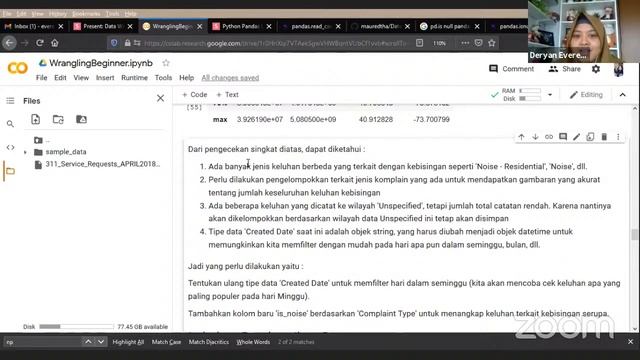The width and height of the screenshot is (640, 360).
Task: Refresh the file browser listing
Action: pyautogui.click(x=58, y=119)
